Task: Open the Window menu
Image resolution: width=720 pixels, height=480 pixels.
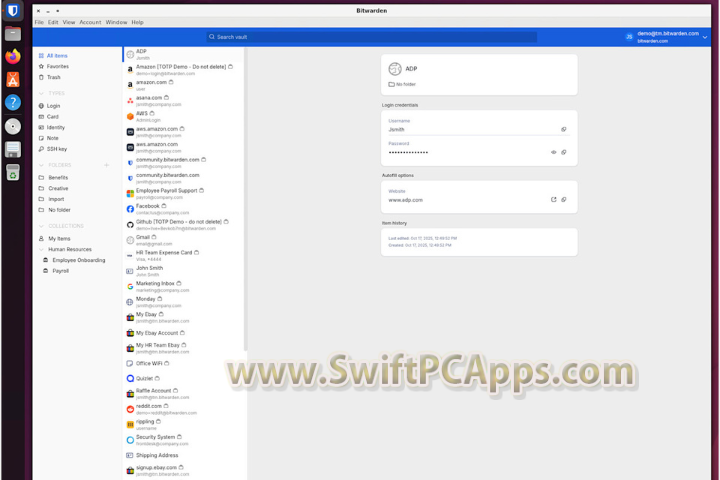Action: click(x=117, y=22)
